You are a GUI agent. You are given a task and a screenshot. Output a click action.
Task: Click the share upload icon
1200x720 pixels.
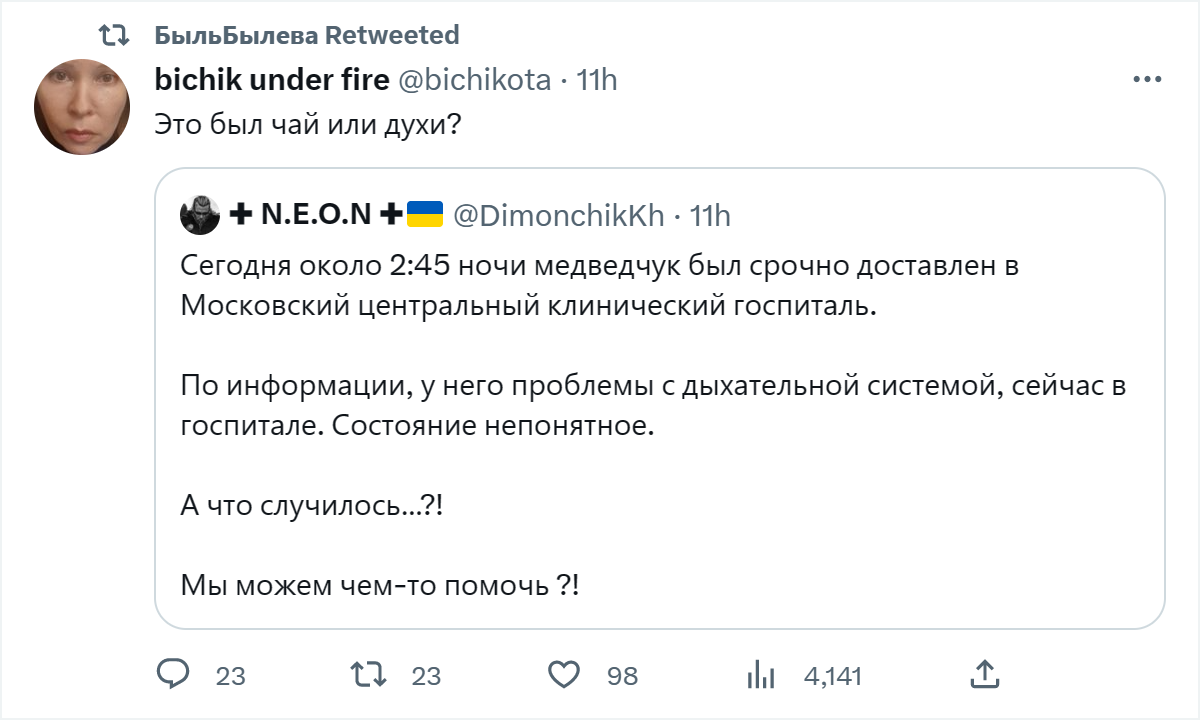[983, 675]
